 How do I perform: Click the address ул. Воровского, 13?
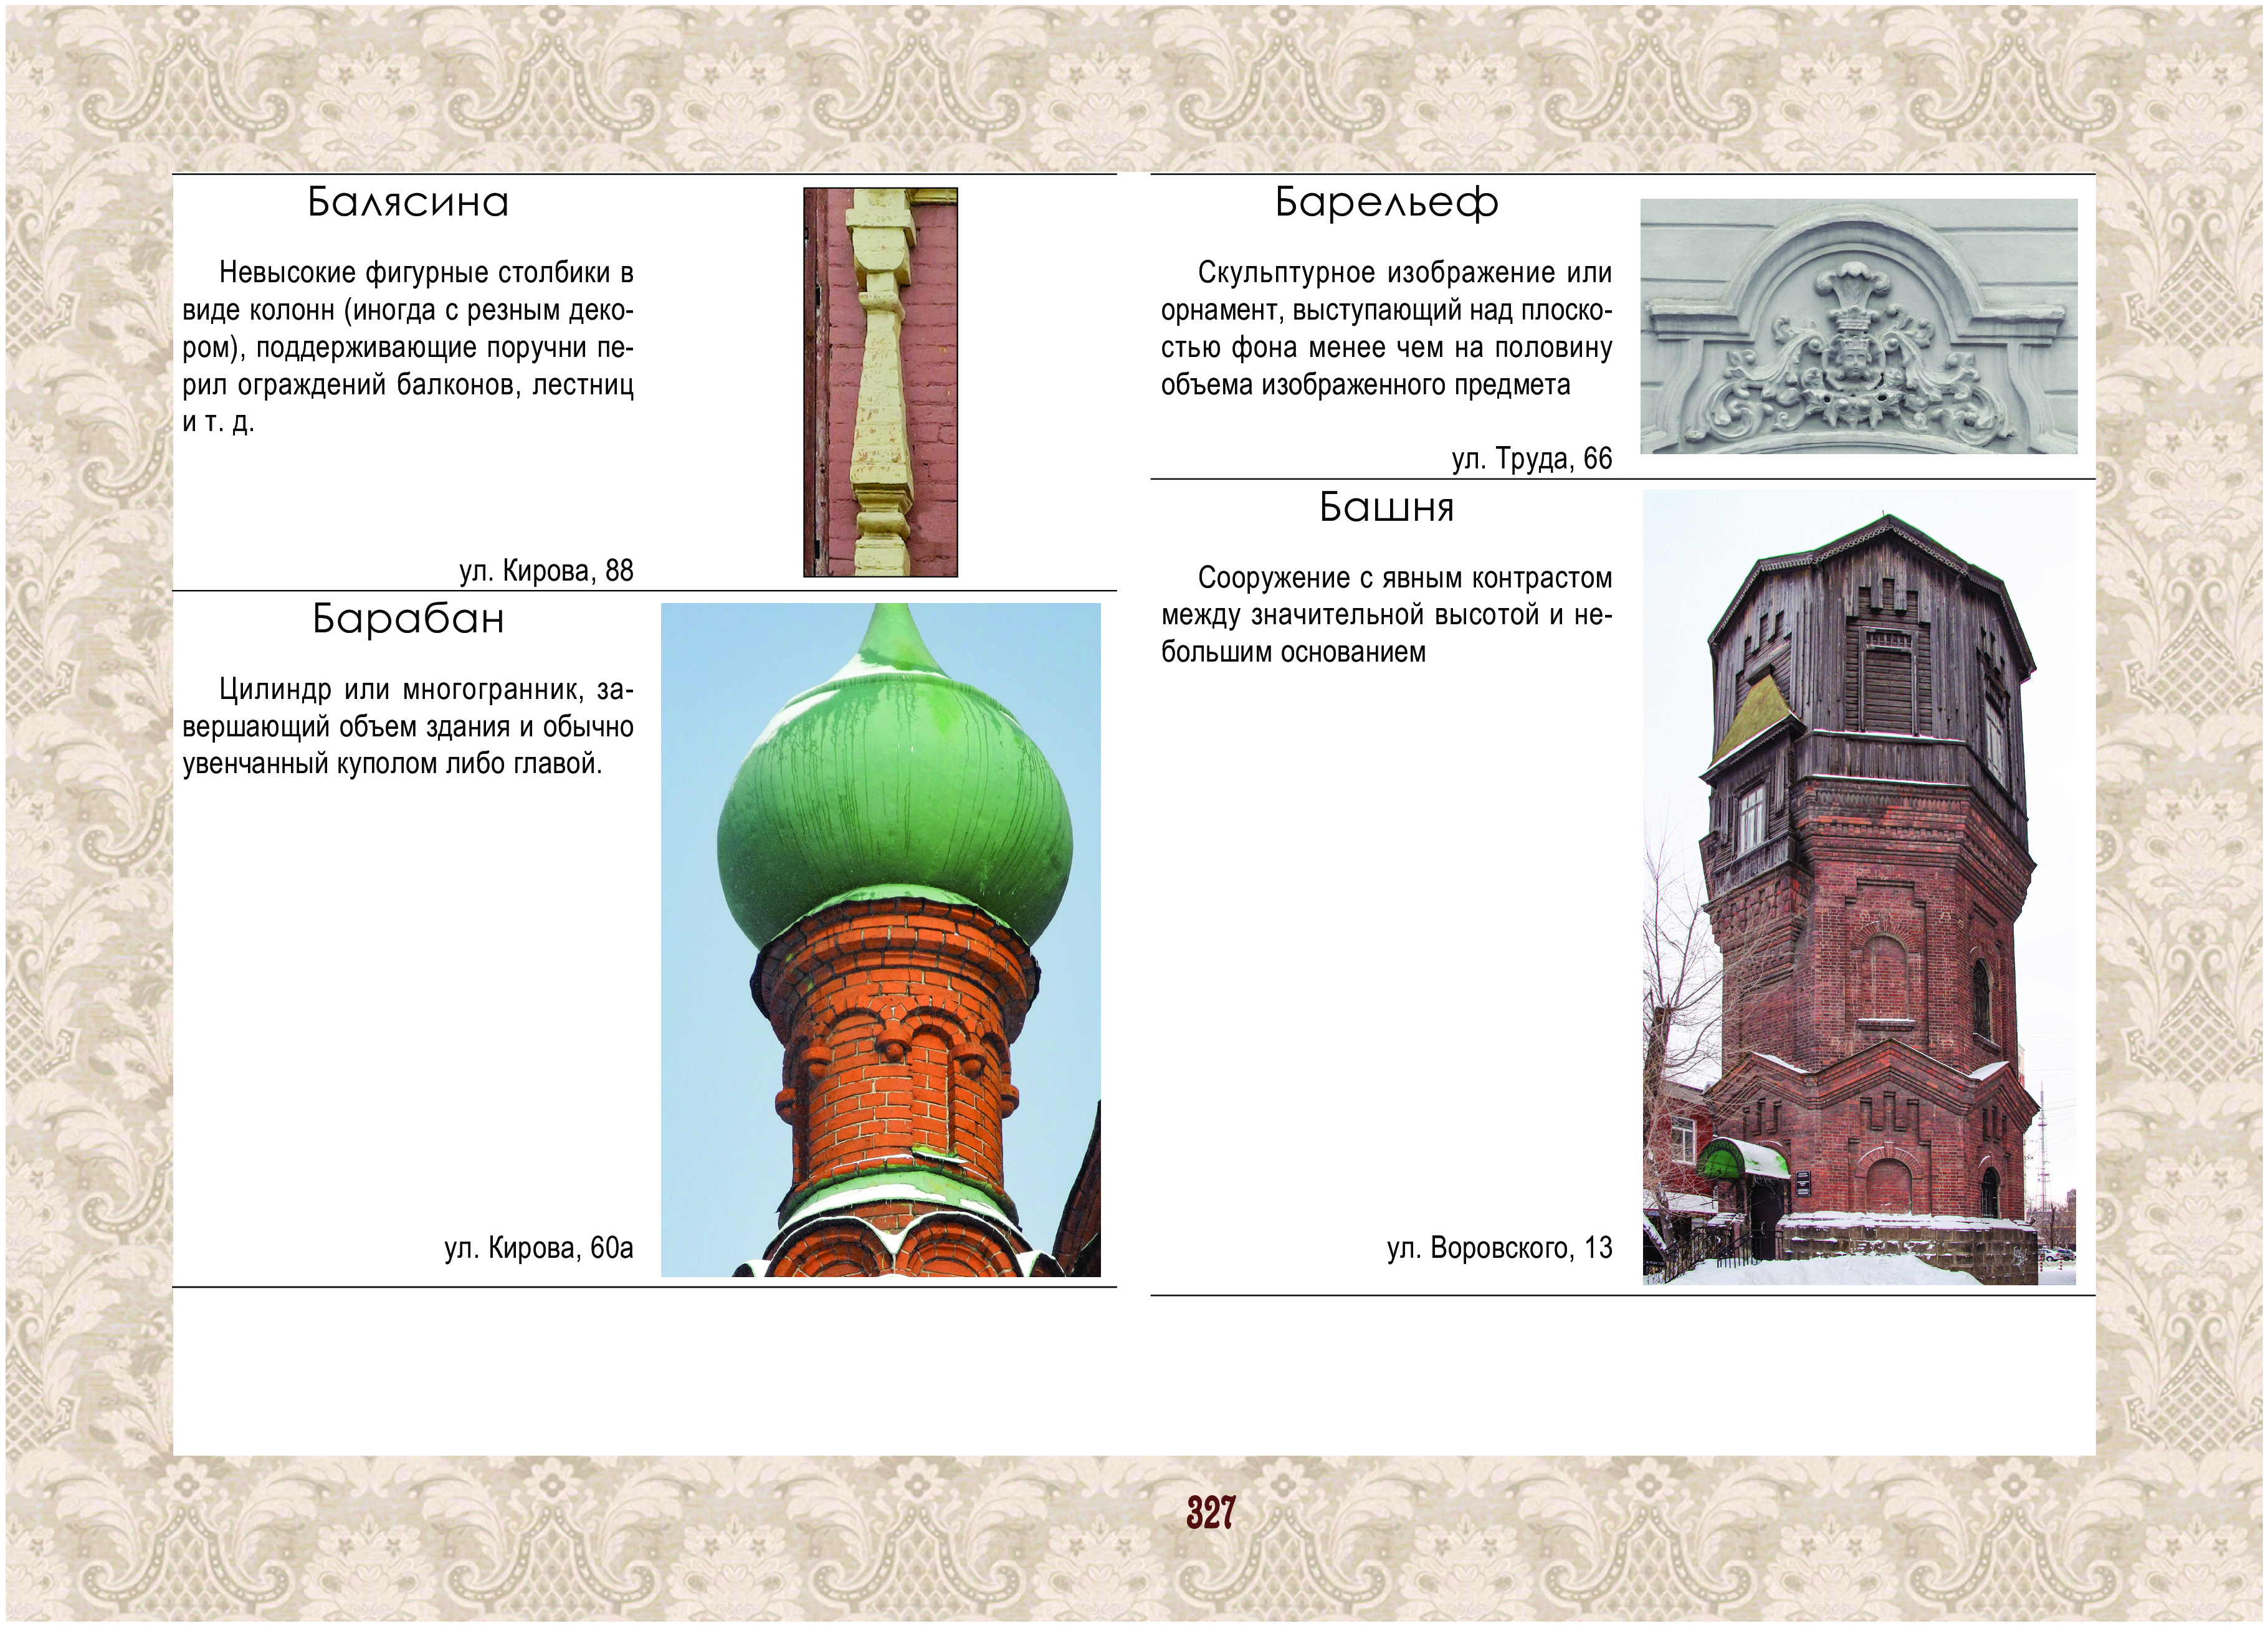click(x=1499, y=1248)
